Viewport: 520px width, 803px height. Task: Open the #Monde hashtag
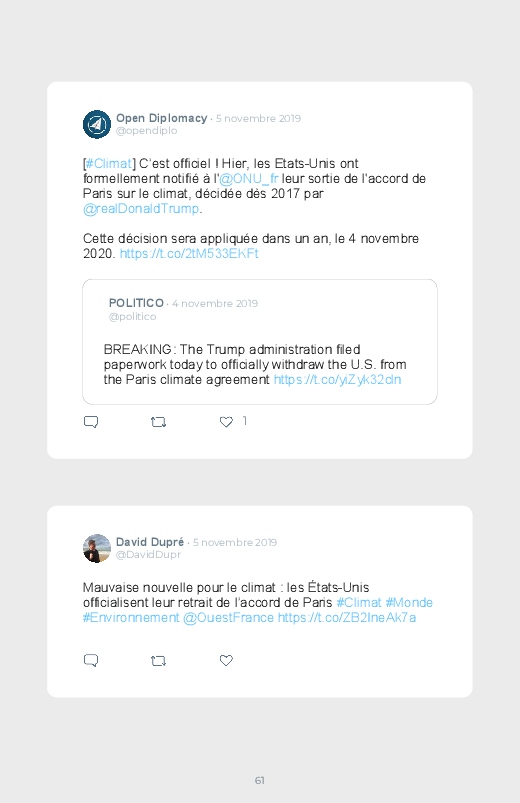point(409,602)
